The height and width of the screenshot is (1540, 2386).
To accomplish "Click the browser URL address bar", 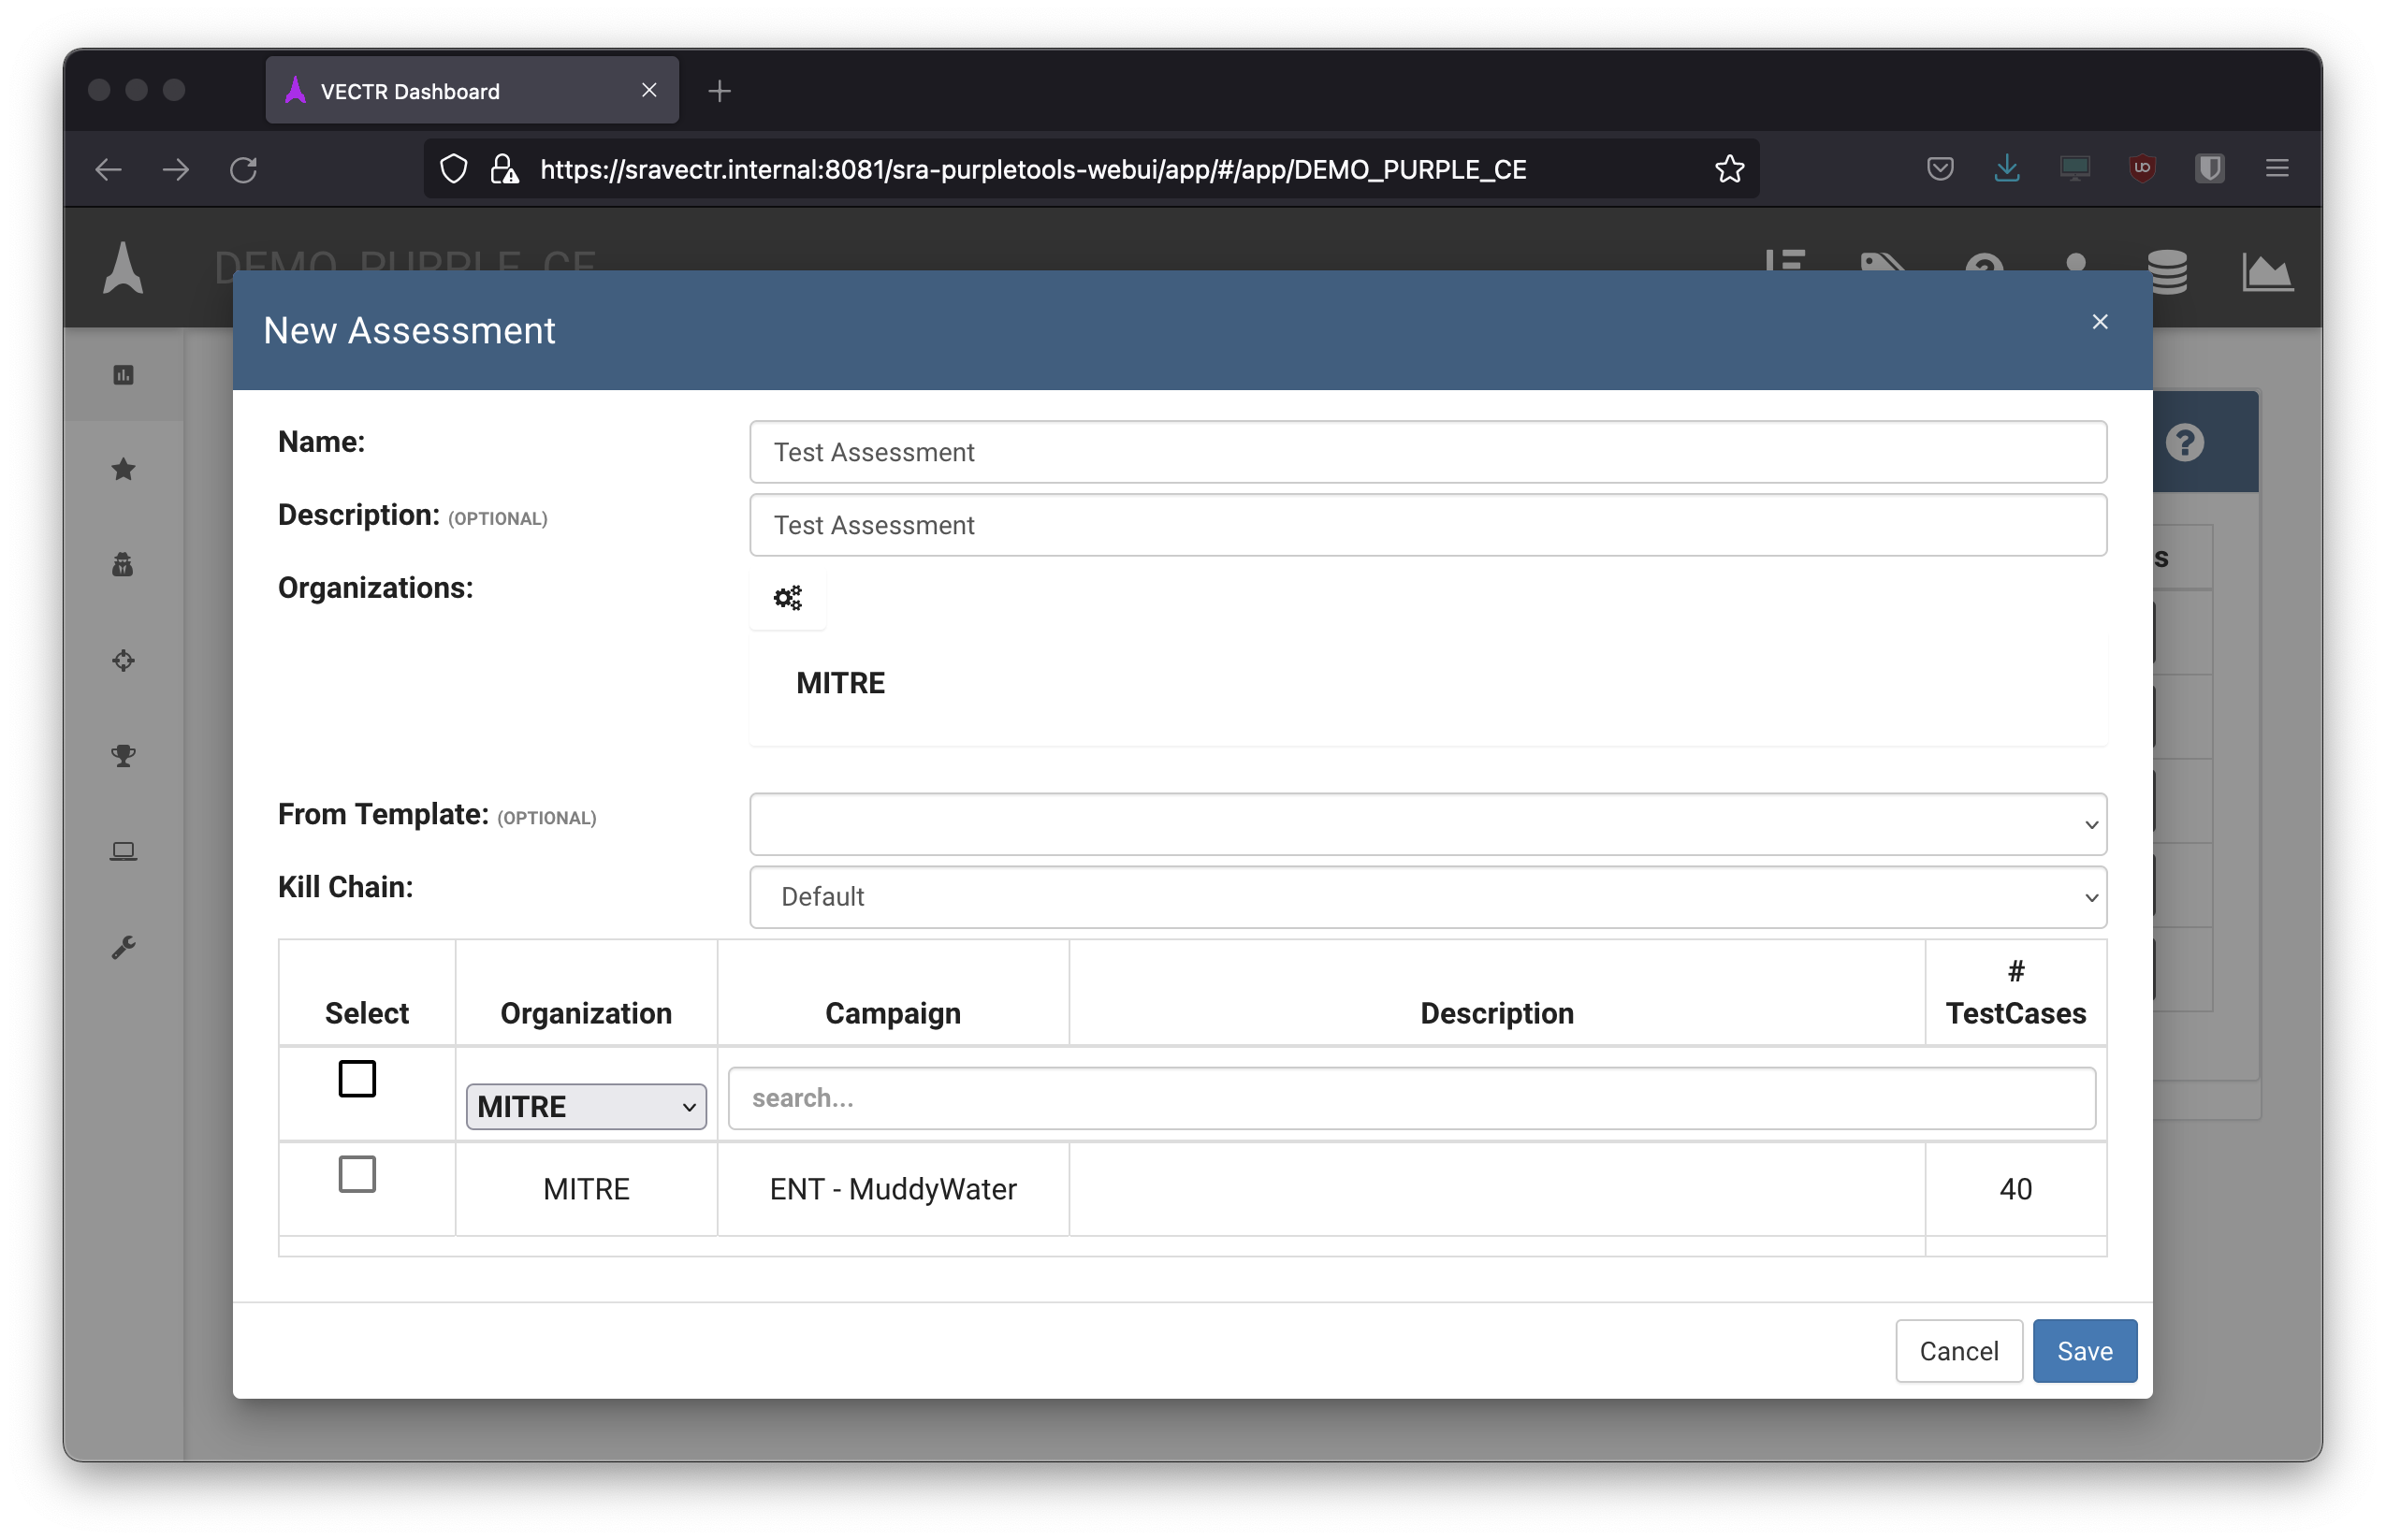I will [x=1091, y=169].
